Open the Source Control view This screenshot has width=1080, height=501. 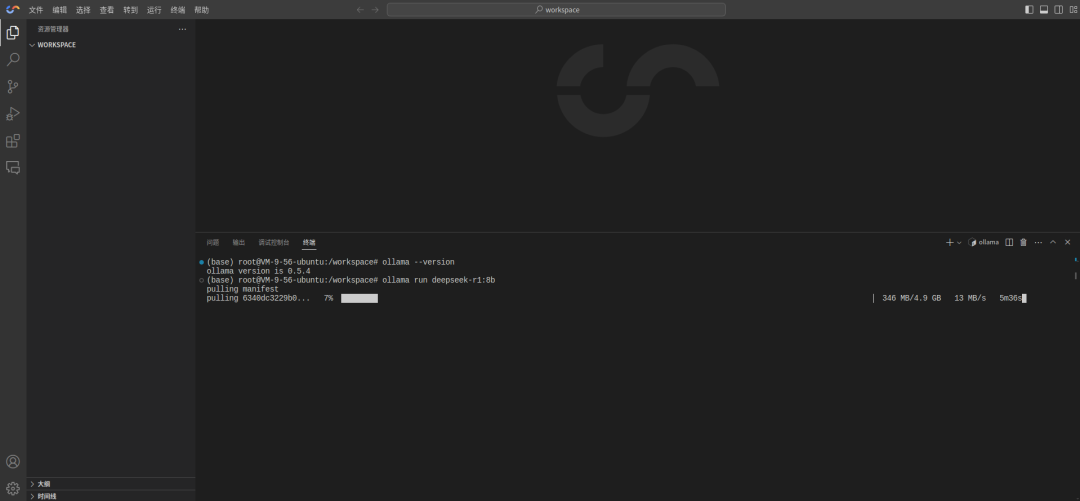12,87
